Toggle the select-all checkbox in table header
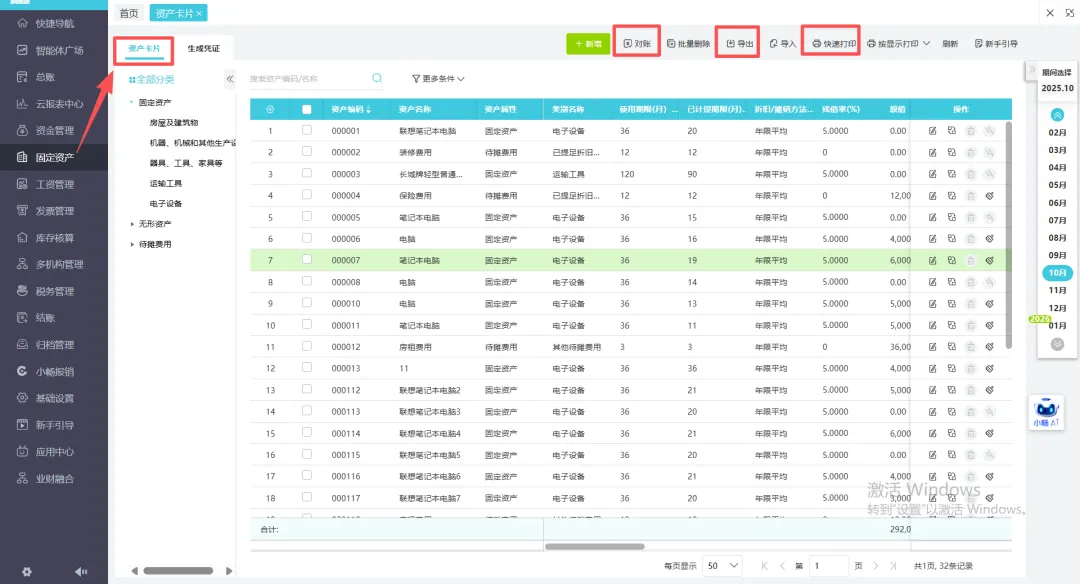Viewport: 1080px width, 584px height. coord(307,110)
